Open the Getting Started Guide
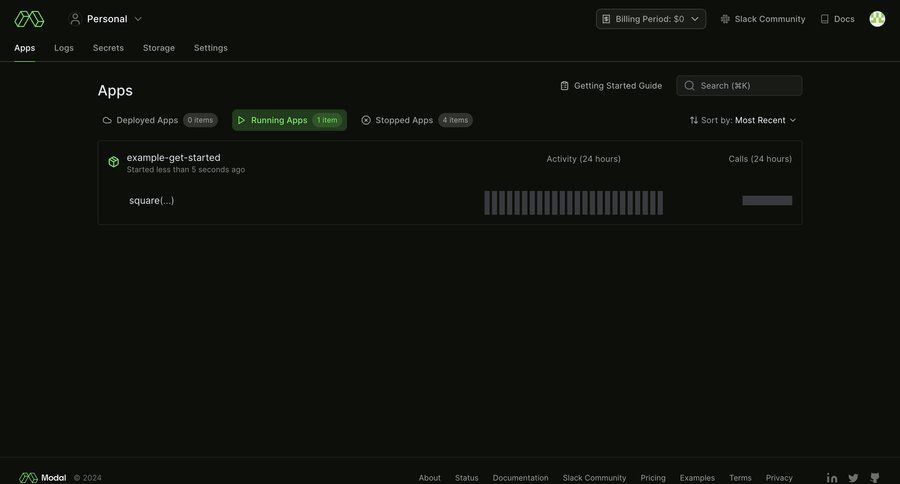 pos(611,86)
